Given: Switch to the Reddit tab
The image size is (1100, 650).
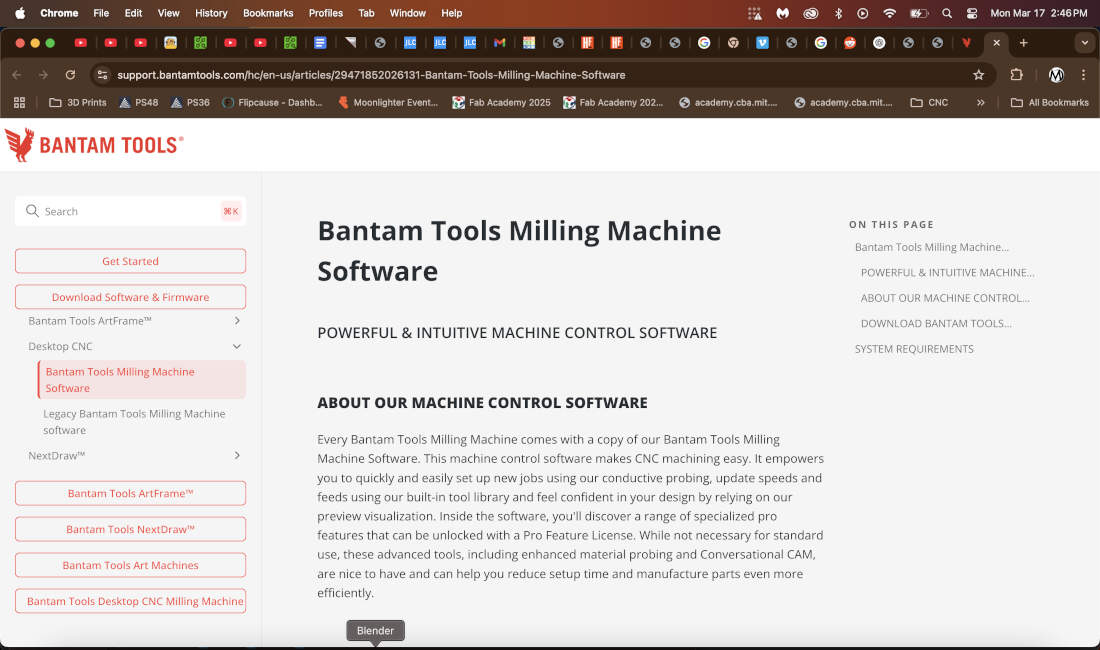Looking at the screenshot, I should click(850, 43).
